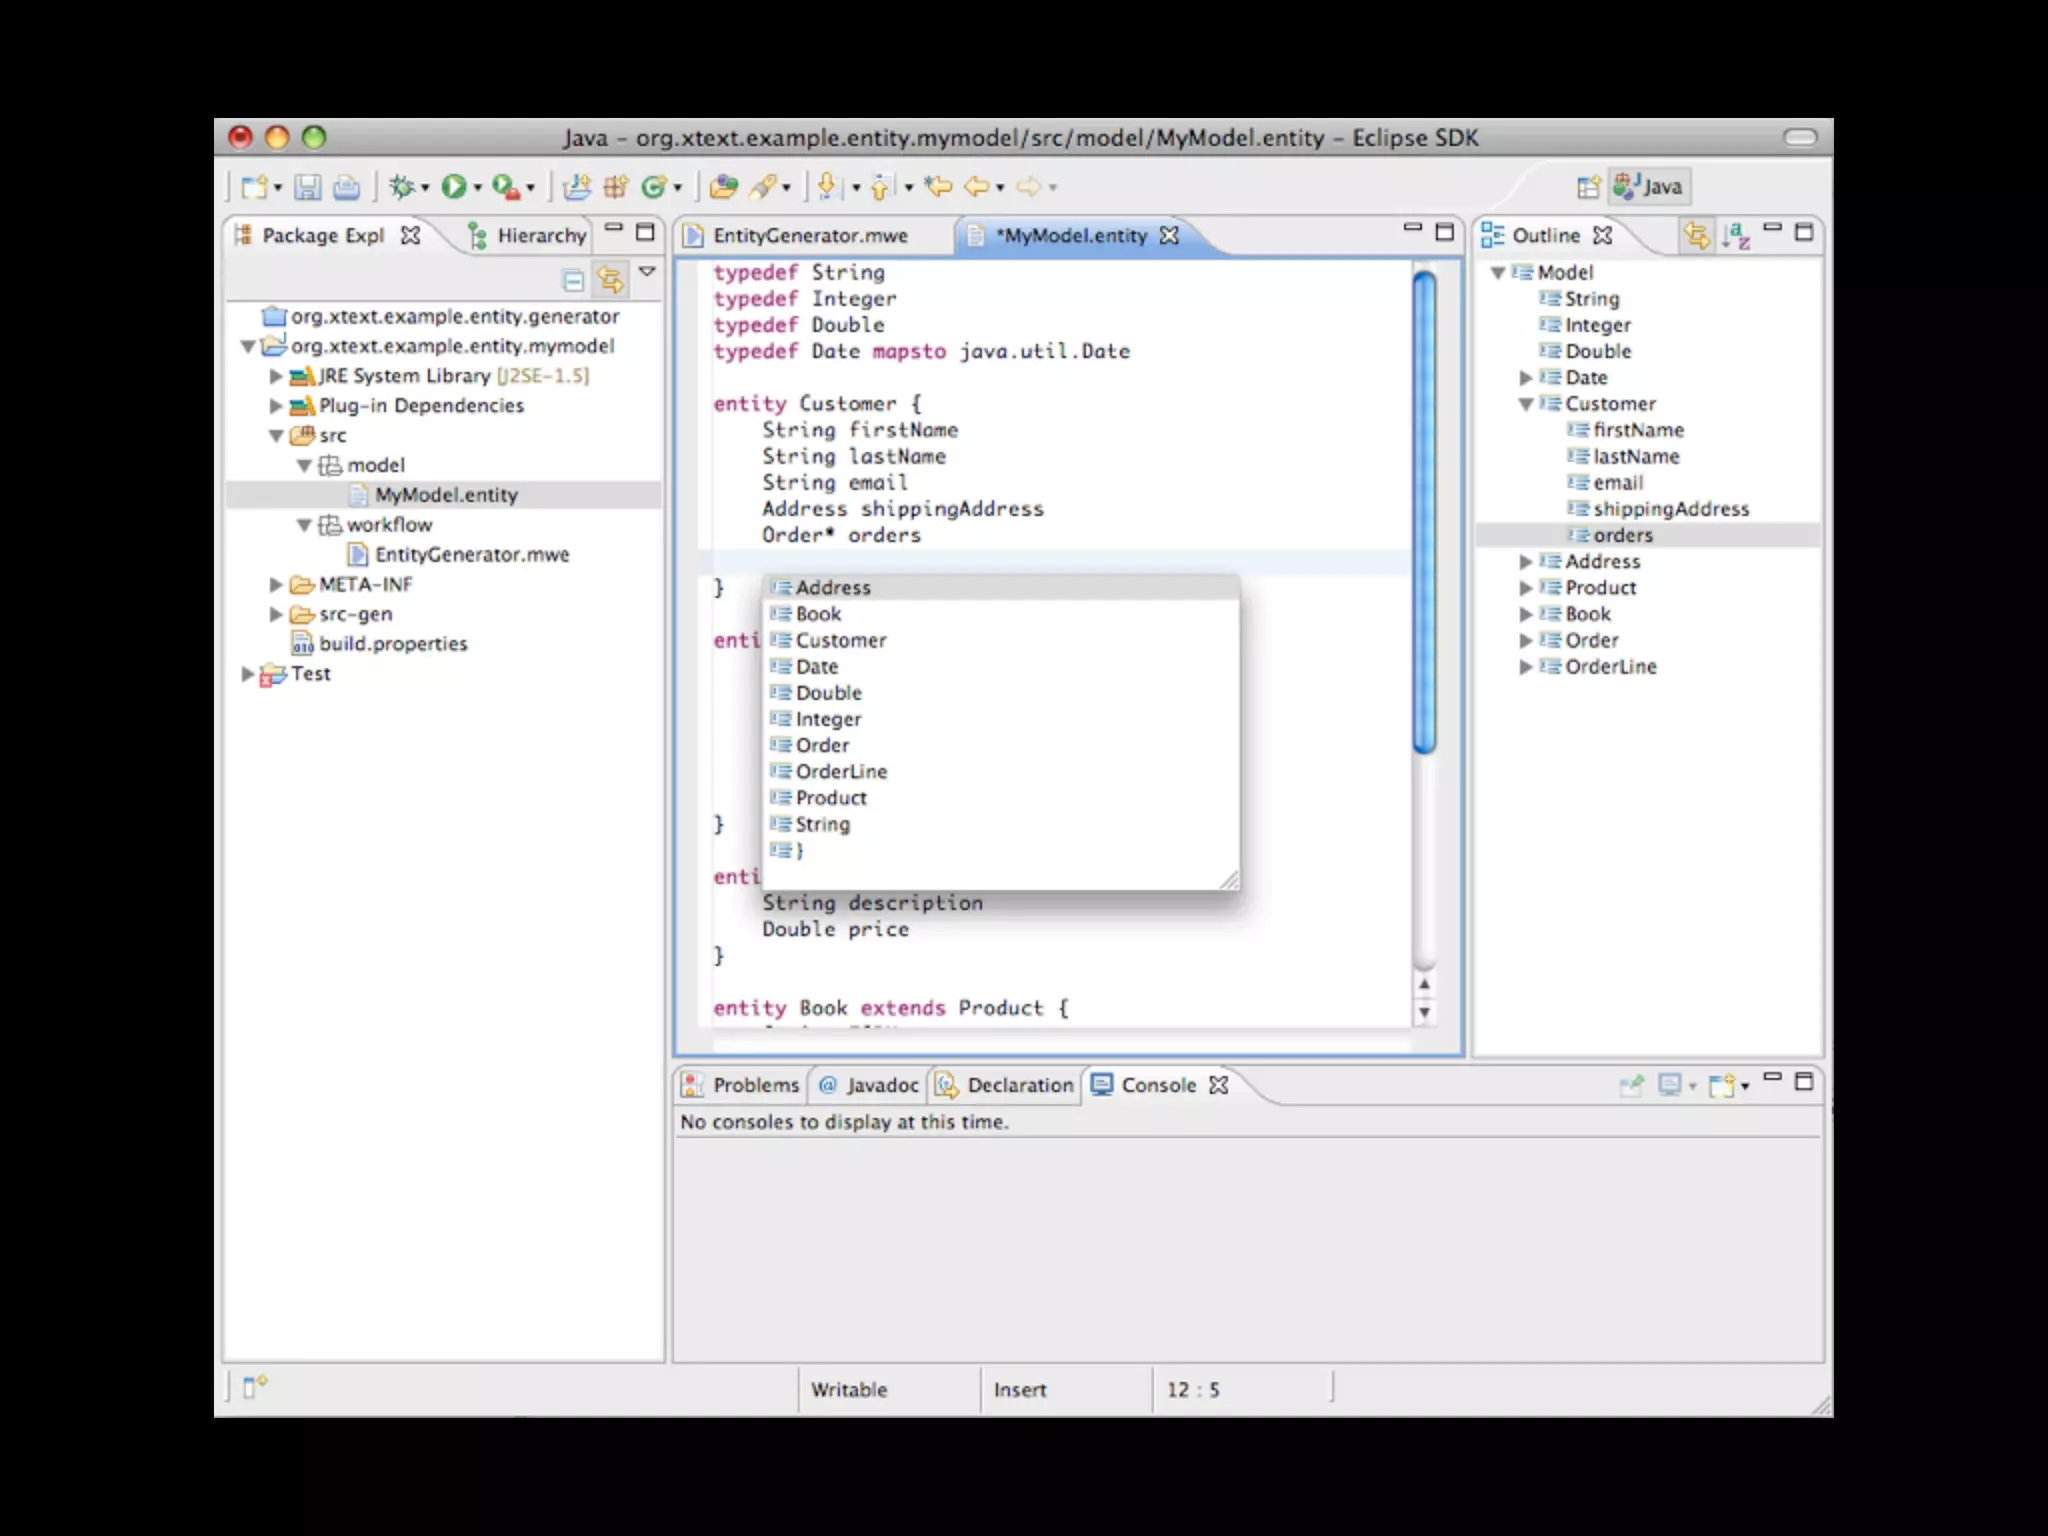
Task: Toggle alphabetical sort in Outline view
Action: [1737, 236]
